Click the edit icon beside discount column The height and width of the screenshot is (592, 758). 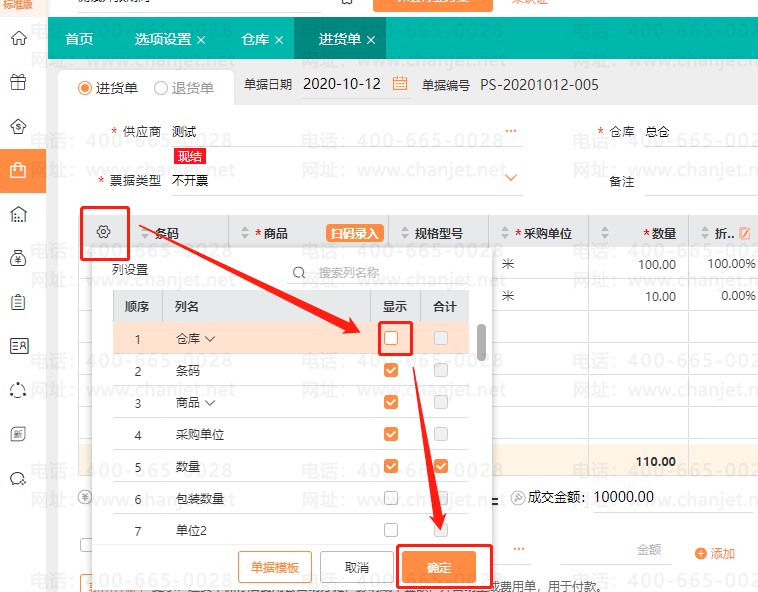(x=745, y=233)
